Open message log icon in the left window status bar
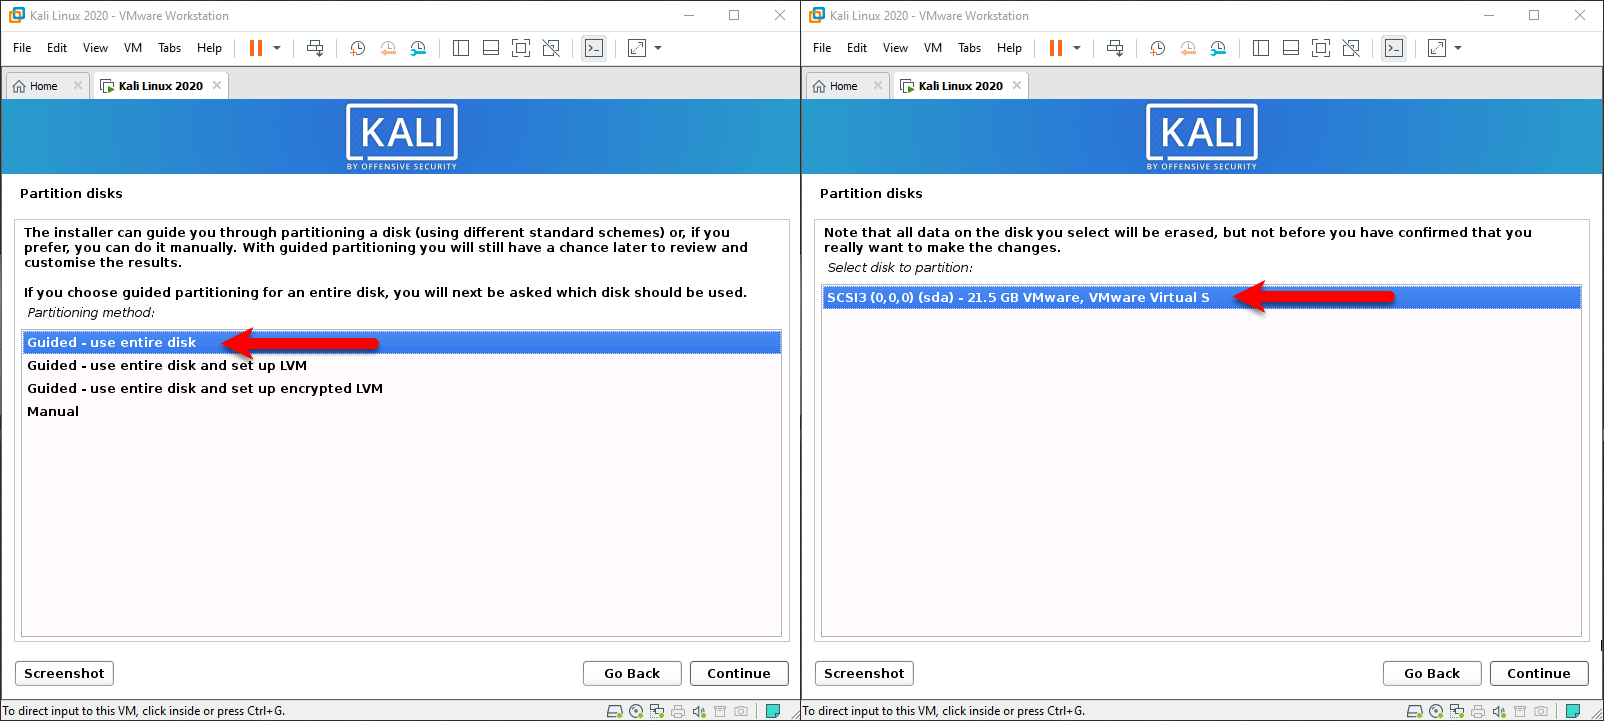 (773, 711)
